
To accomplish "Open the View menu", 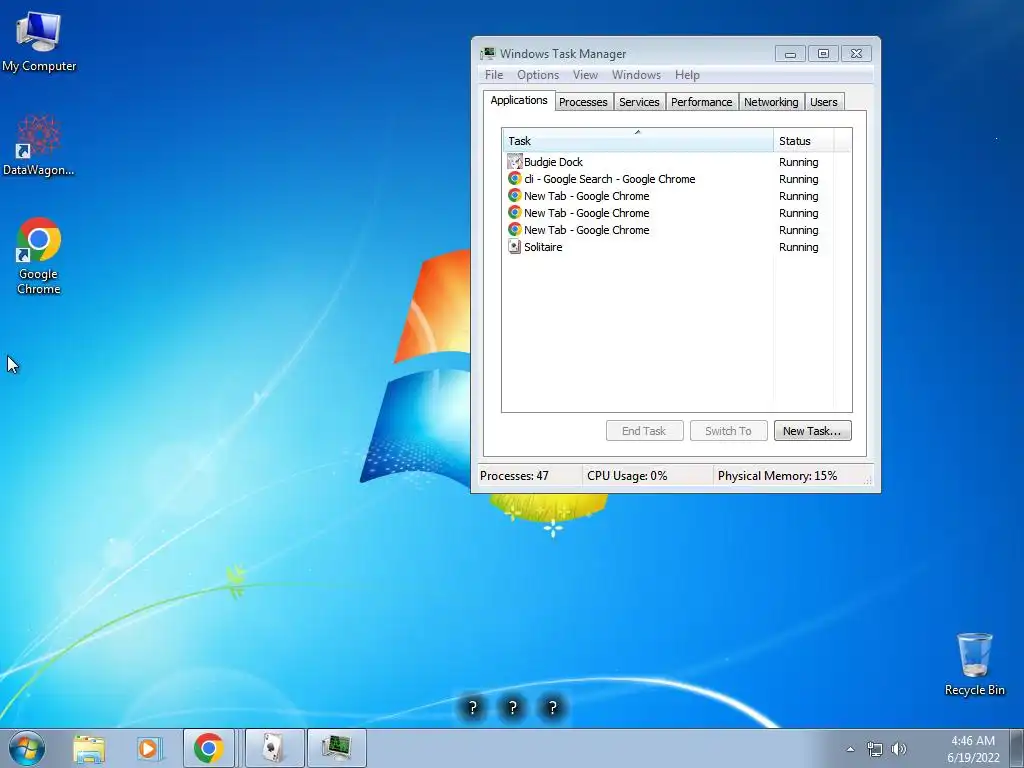I will point(585,74).
